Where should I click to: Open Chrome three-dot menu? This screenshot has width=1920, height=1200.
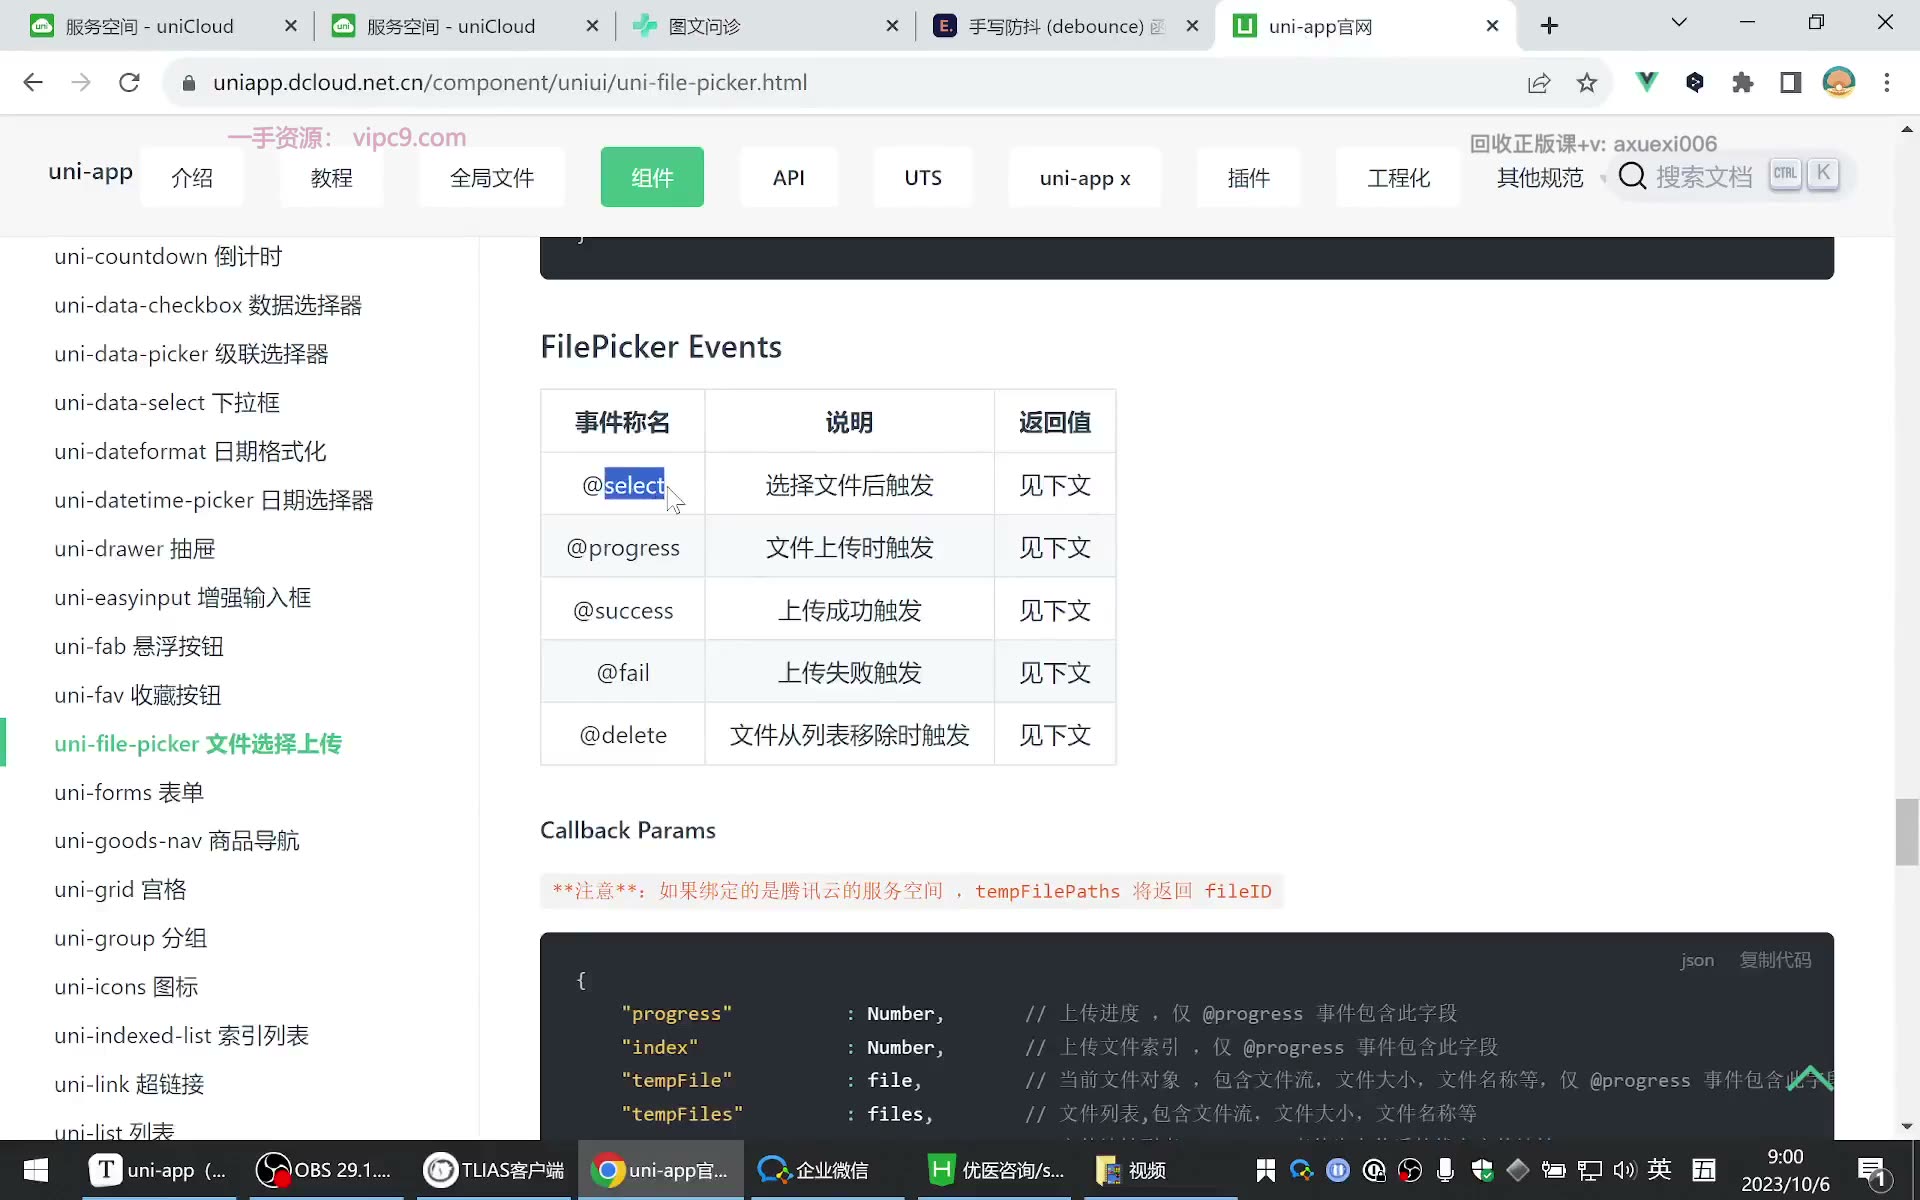(1887, 83)
